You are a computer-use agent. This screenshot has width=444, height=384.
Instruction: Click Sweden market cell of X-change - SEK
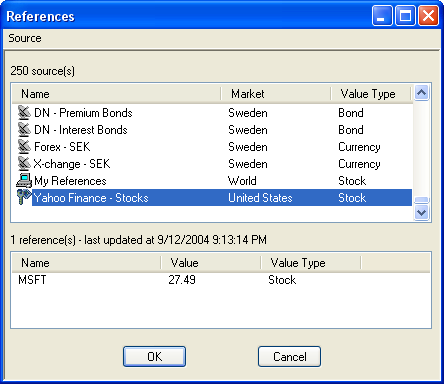pos(248,164)
